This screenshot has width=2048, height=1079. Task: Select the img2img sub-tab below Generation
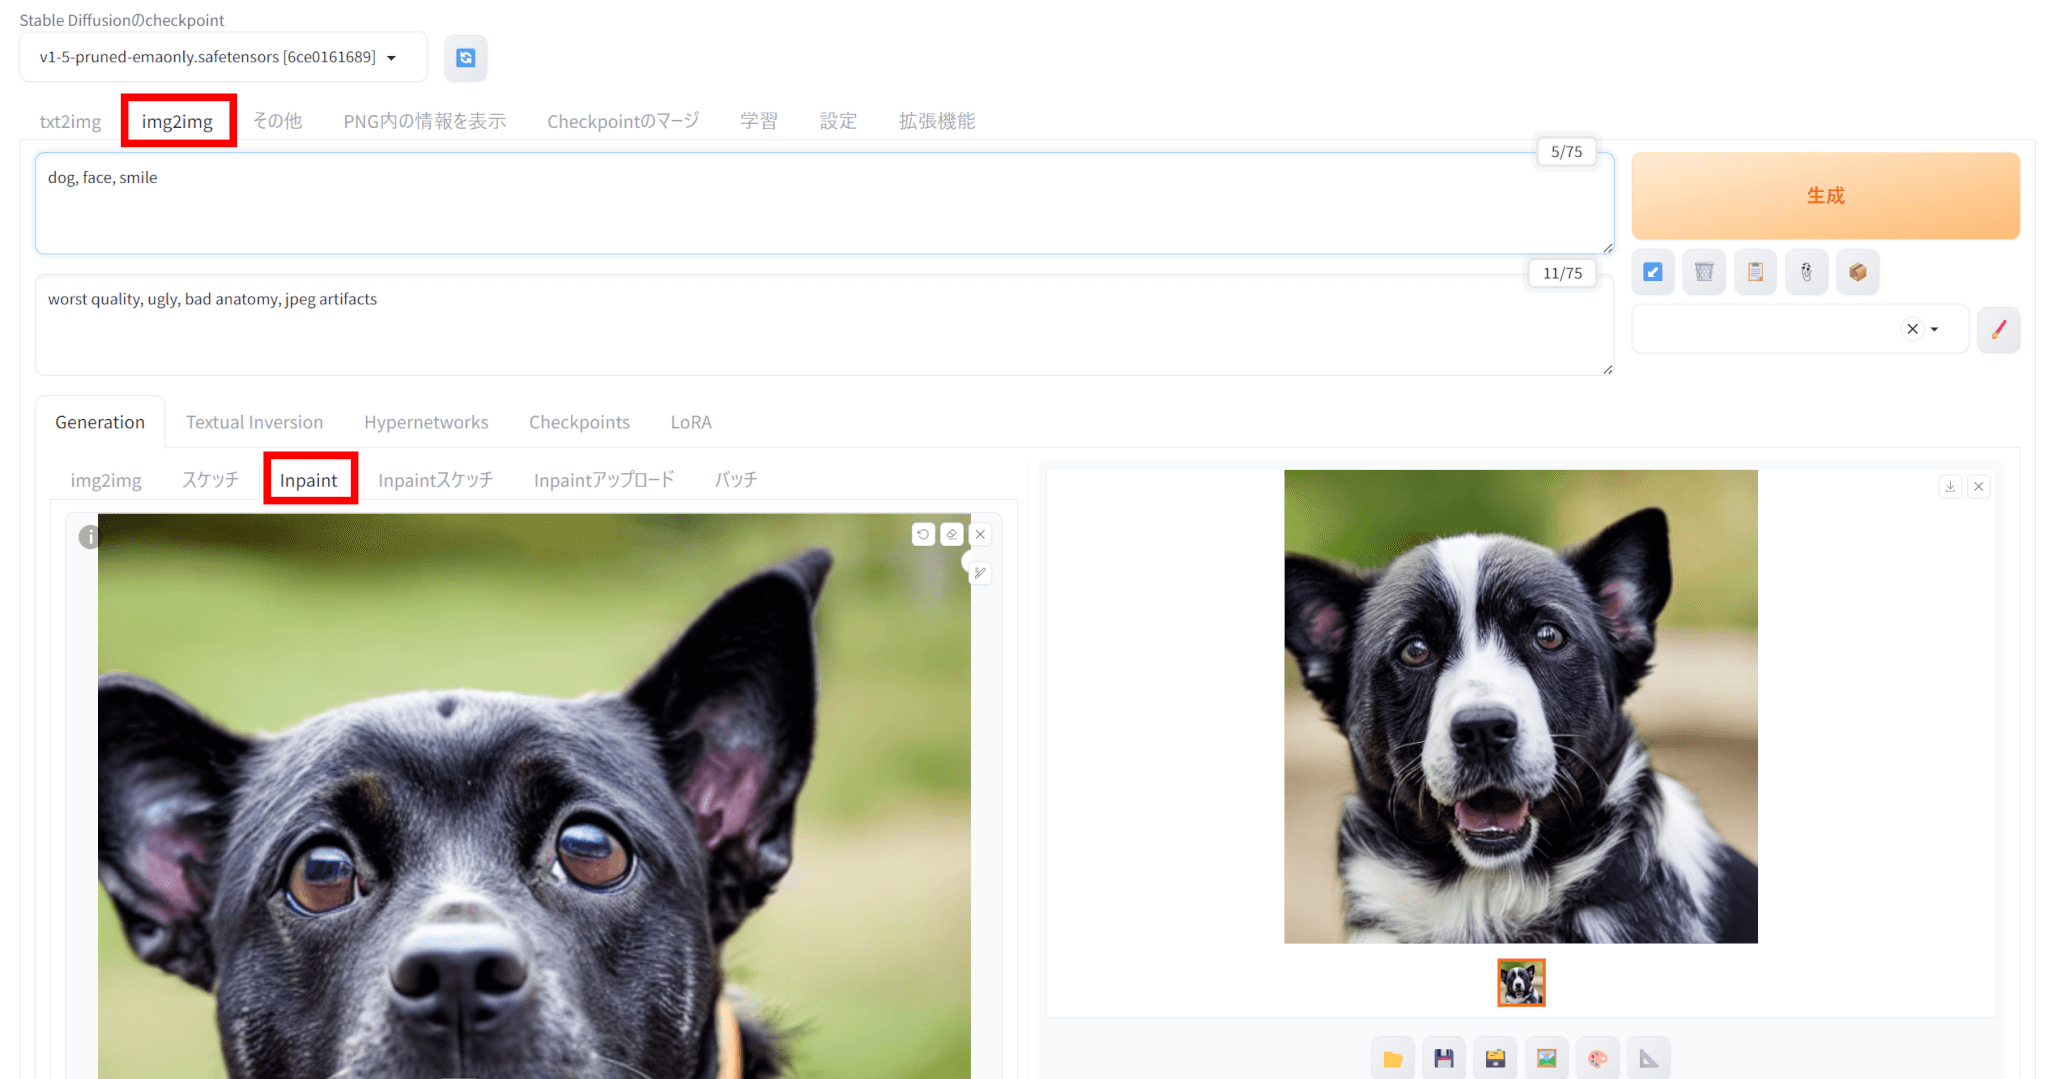pyautogui.click(x=106, y=480)
